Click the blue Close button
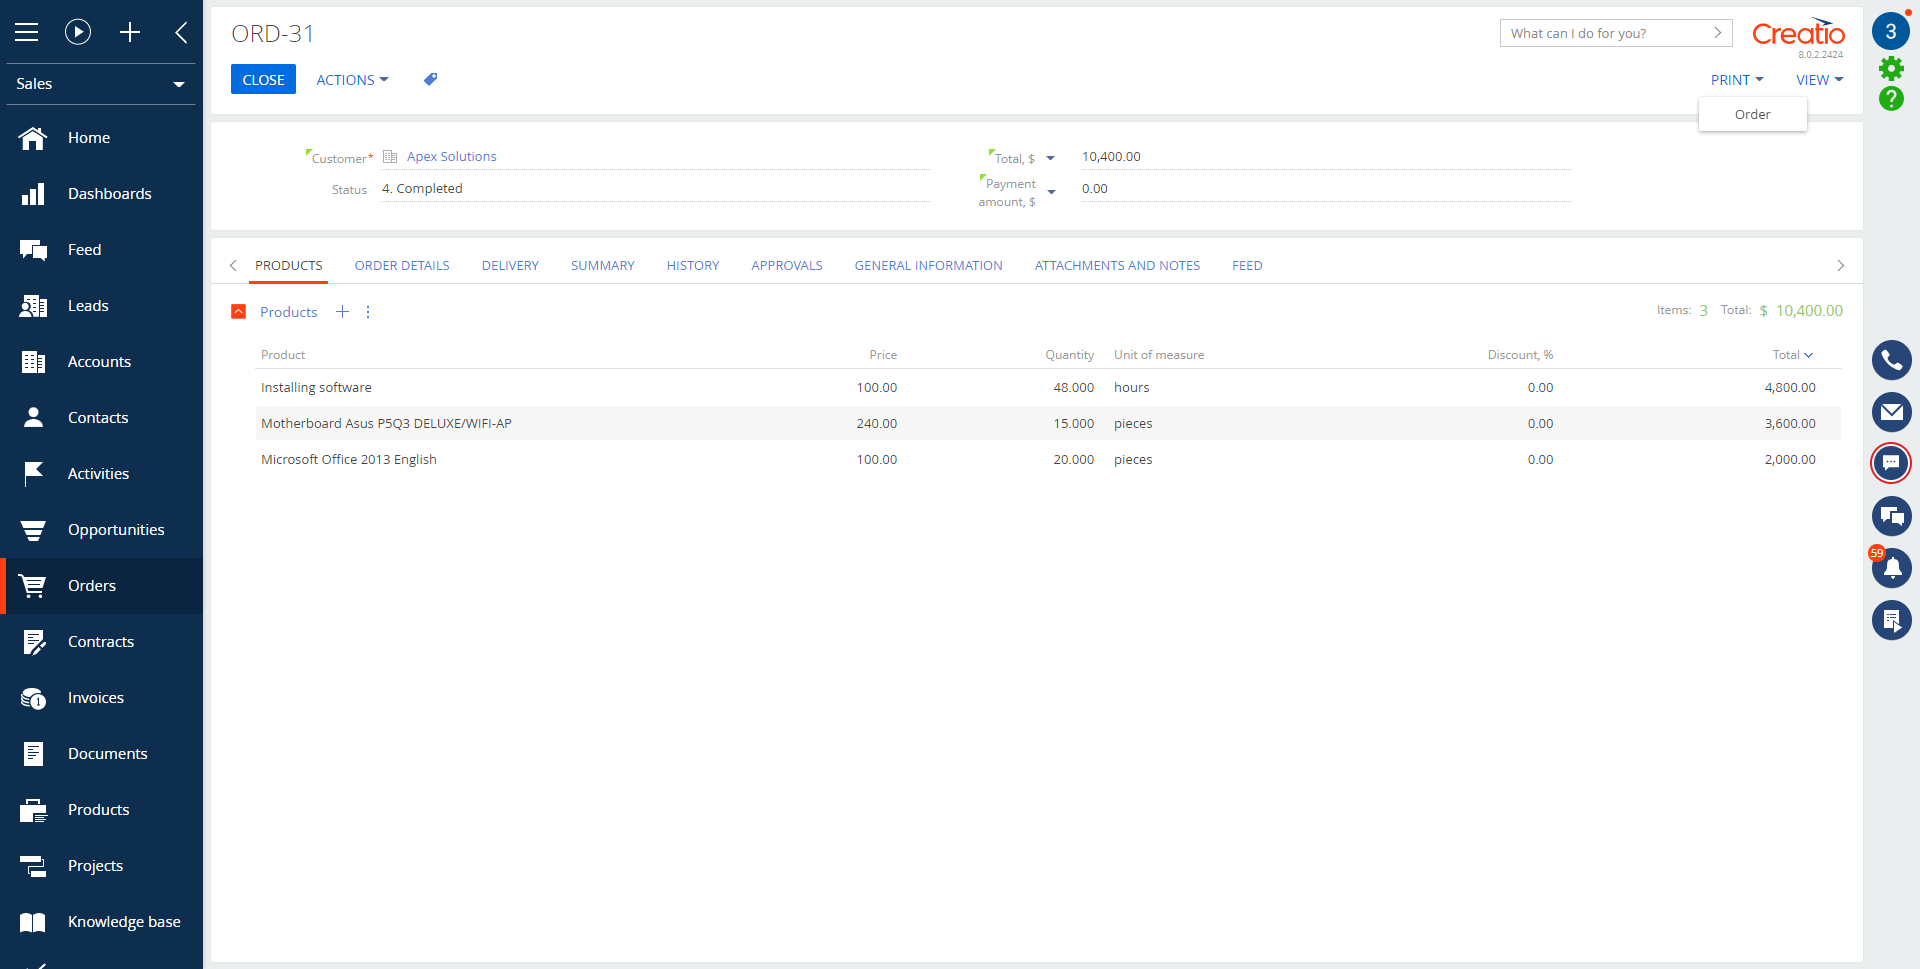The image size is (1920, 969). (x=263, y=80)
